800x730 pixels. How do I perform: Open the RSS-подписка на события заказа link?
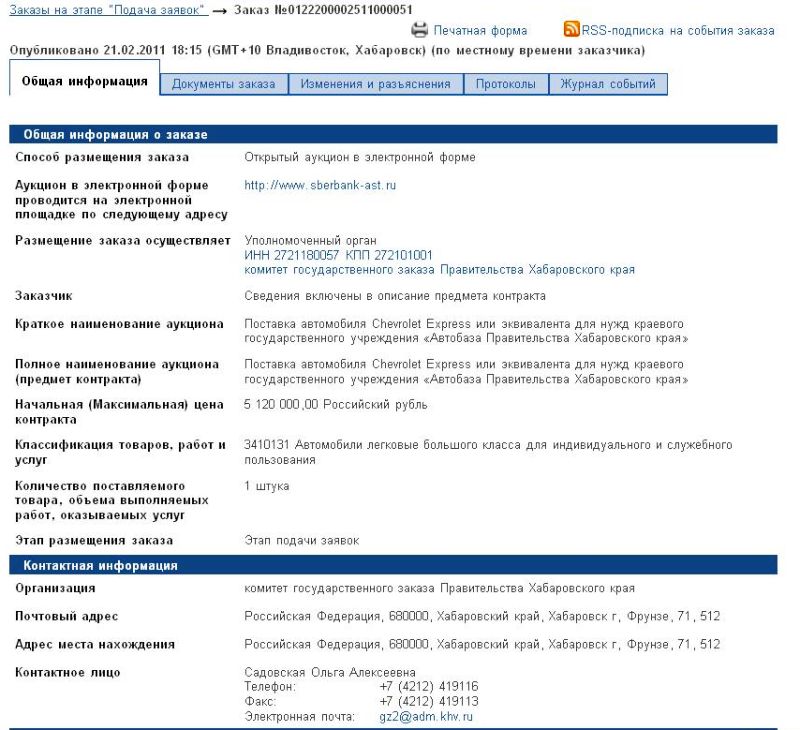point(678,31)
